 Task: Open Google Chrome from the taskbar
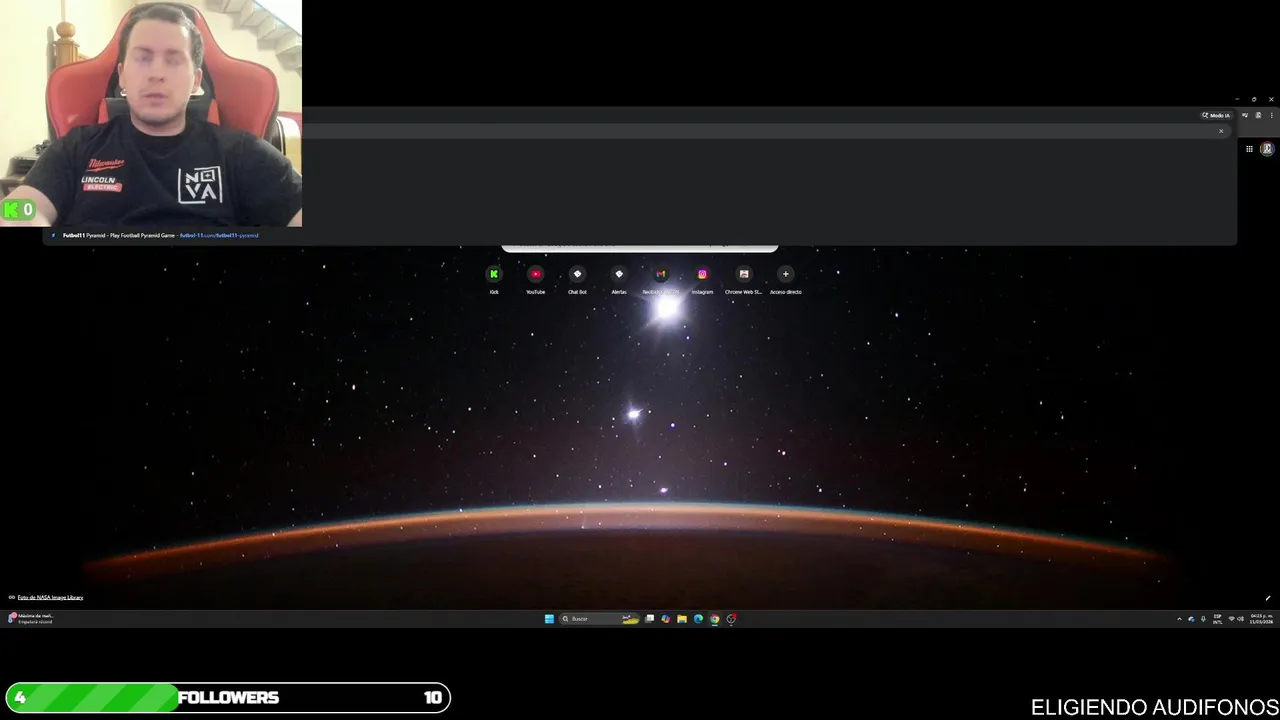point(714,619)
